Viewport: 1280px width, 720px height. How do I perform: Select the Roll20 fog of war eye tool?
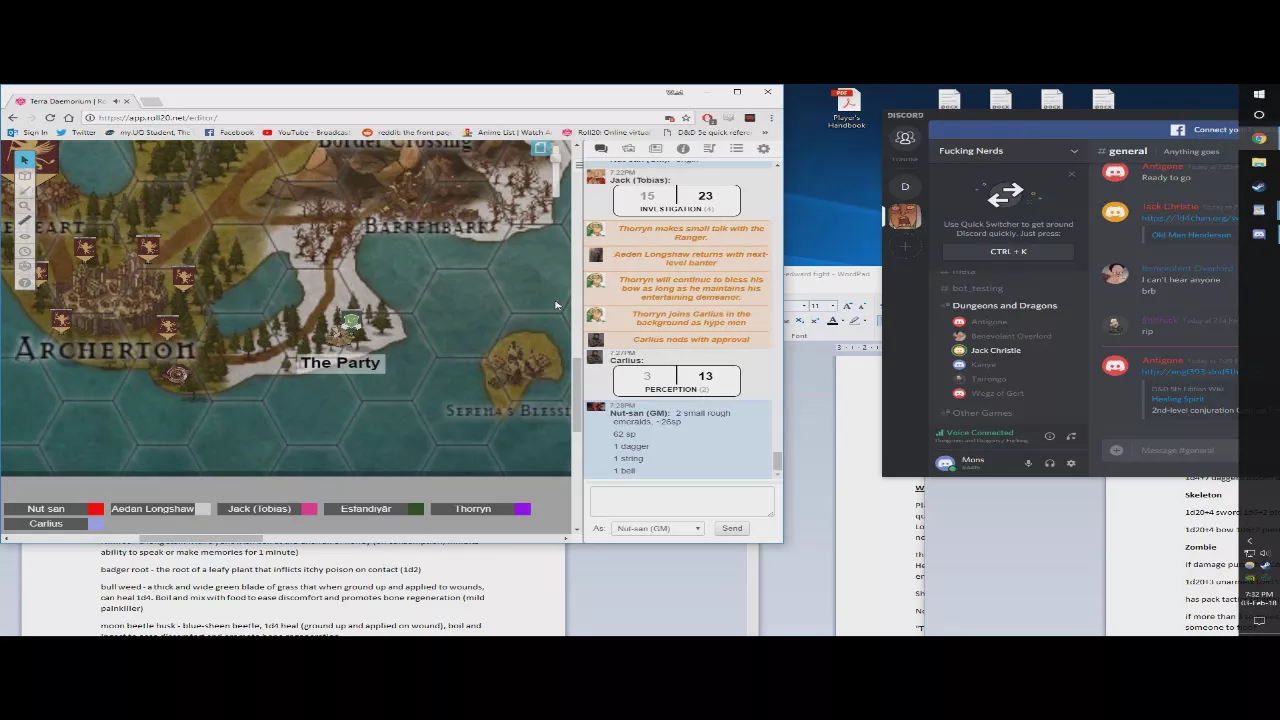pos(25,237)
